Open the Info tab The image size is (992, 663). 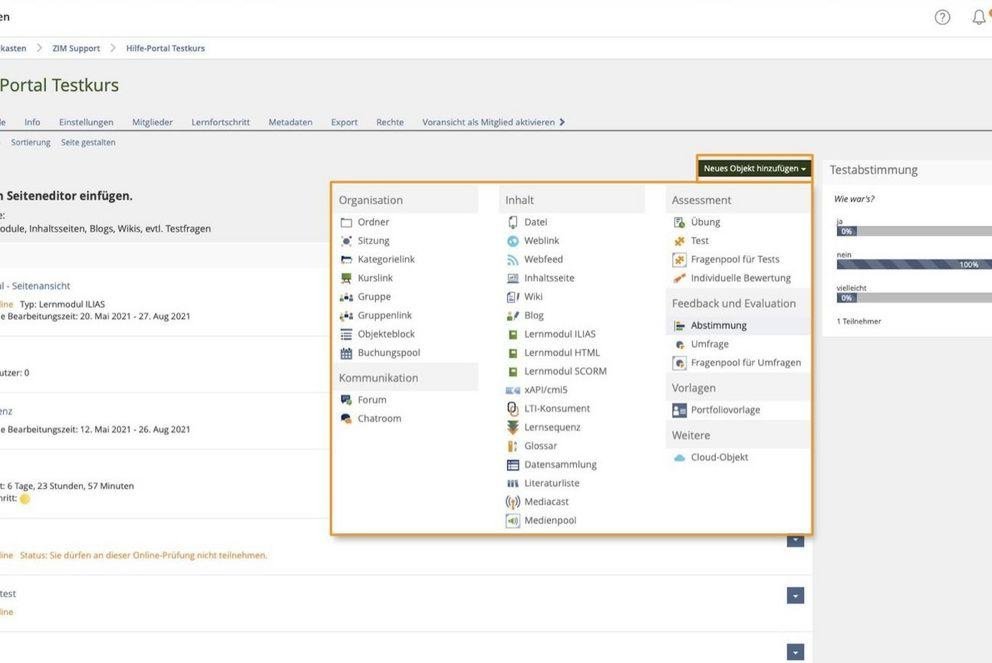[x=32, y=122]
